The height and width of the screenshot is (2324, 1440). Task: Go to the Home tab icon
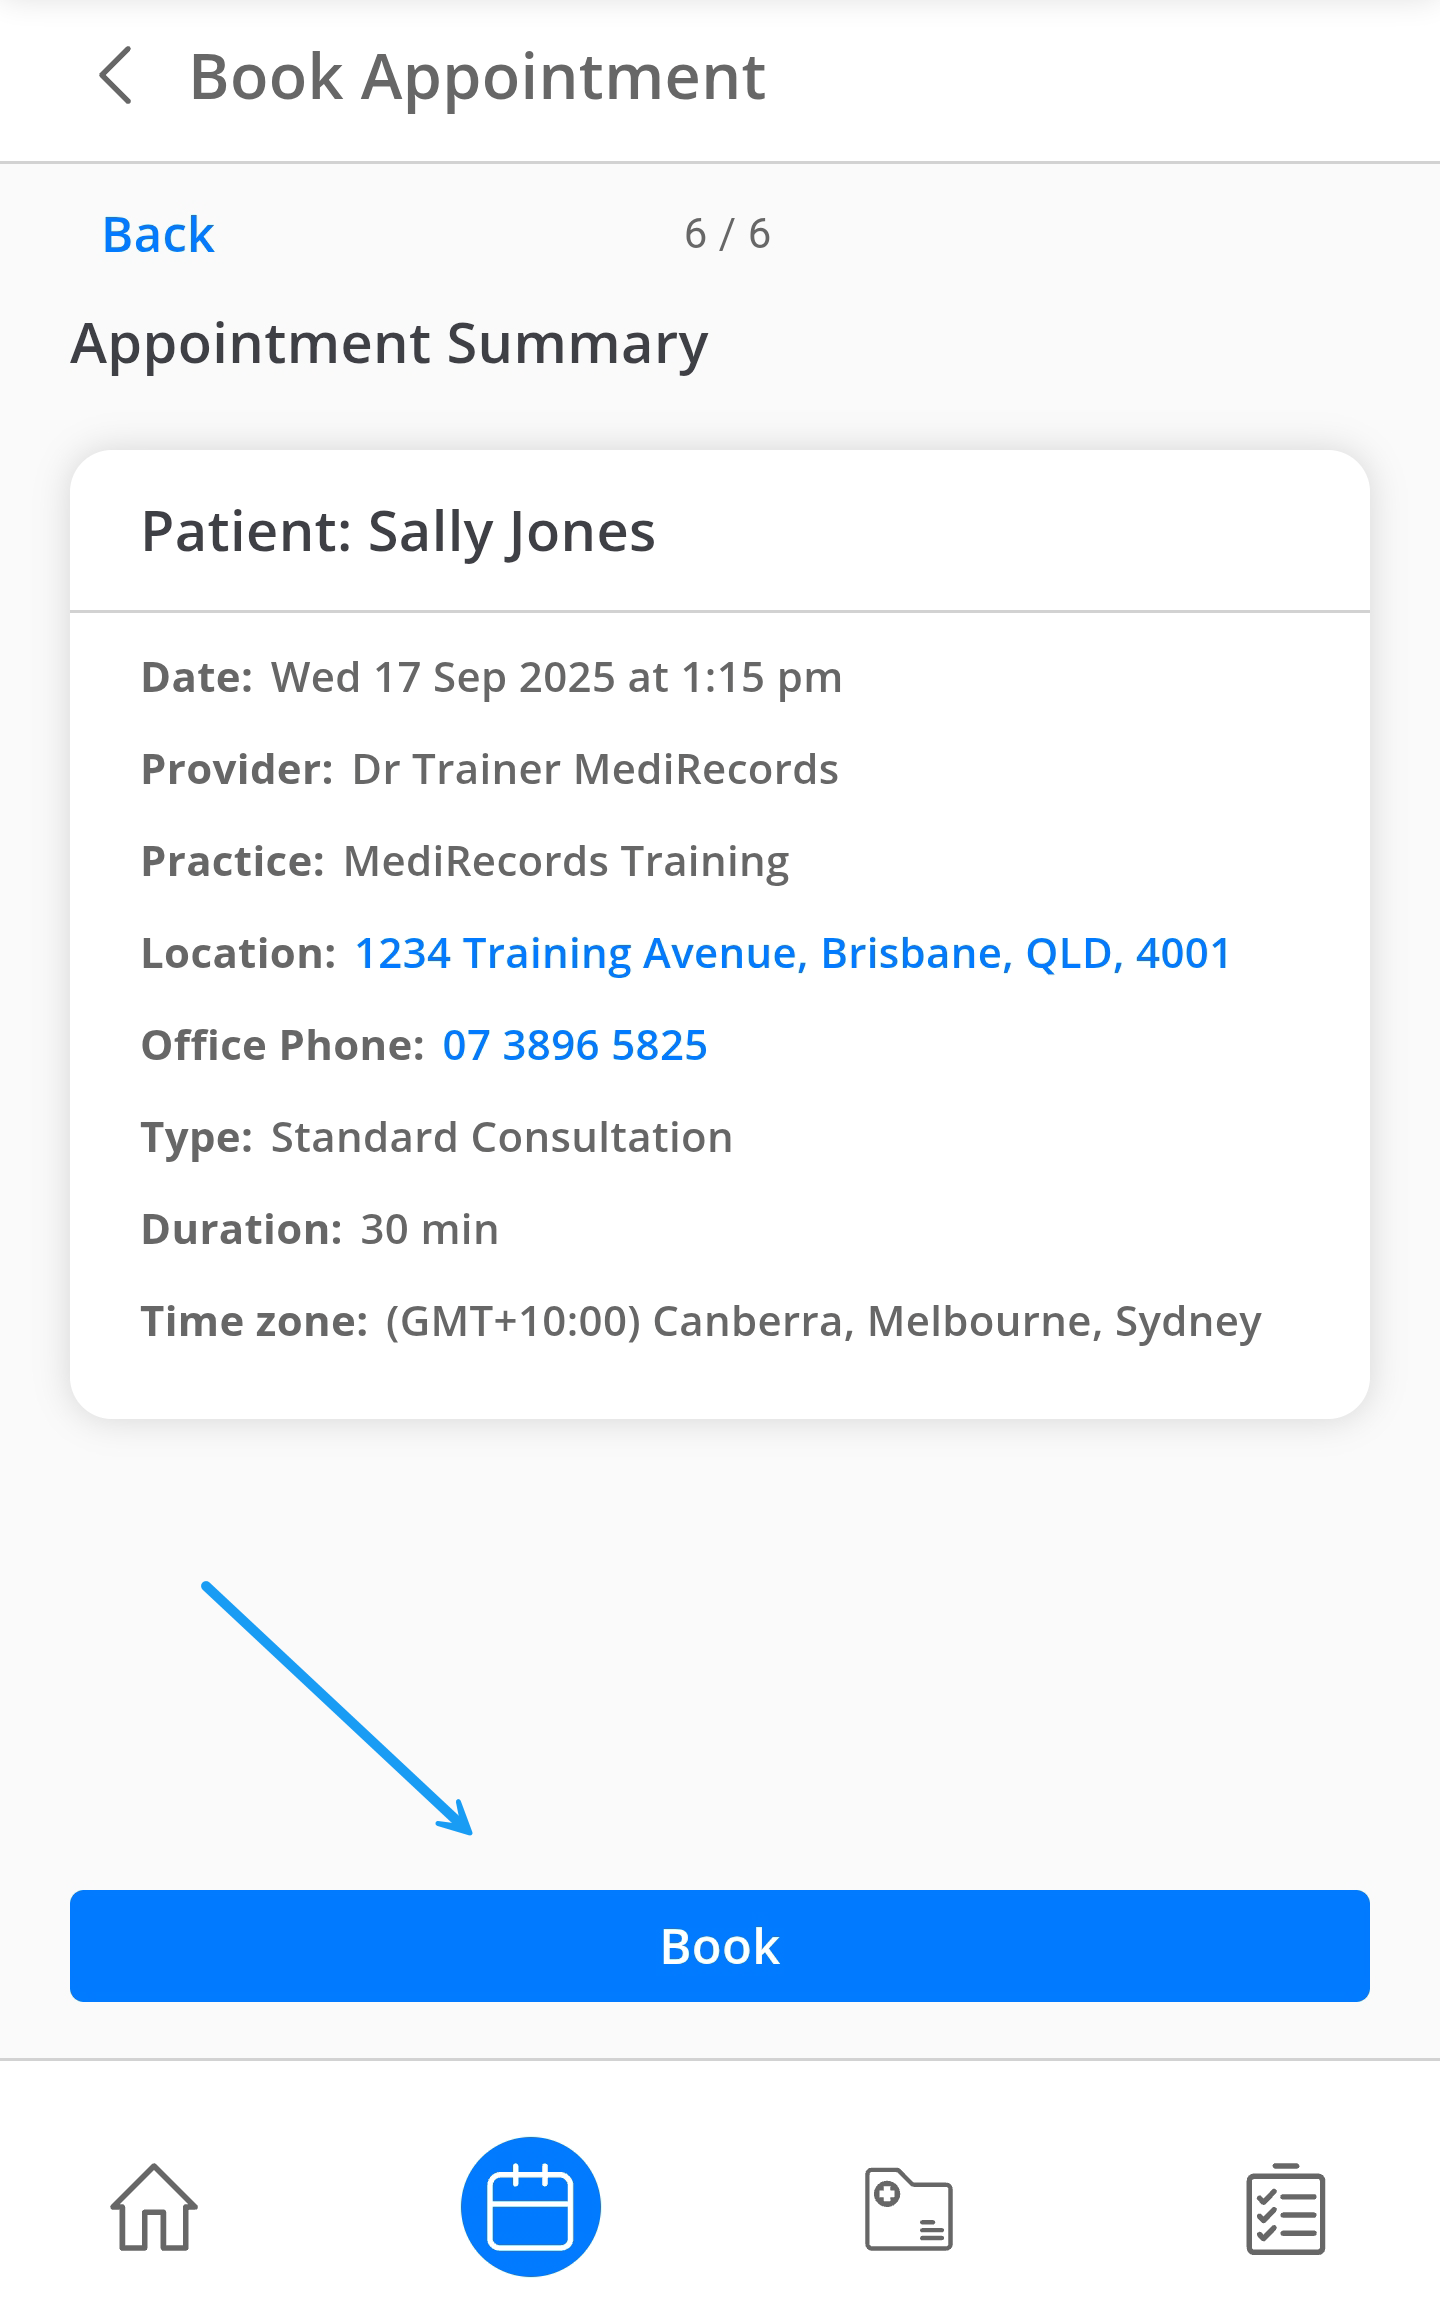pos(154,2206)
